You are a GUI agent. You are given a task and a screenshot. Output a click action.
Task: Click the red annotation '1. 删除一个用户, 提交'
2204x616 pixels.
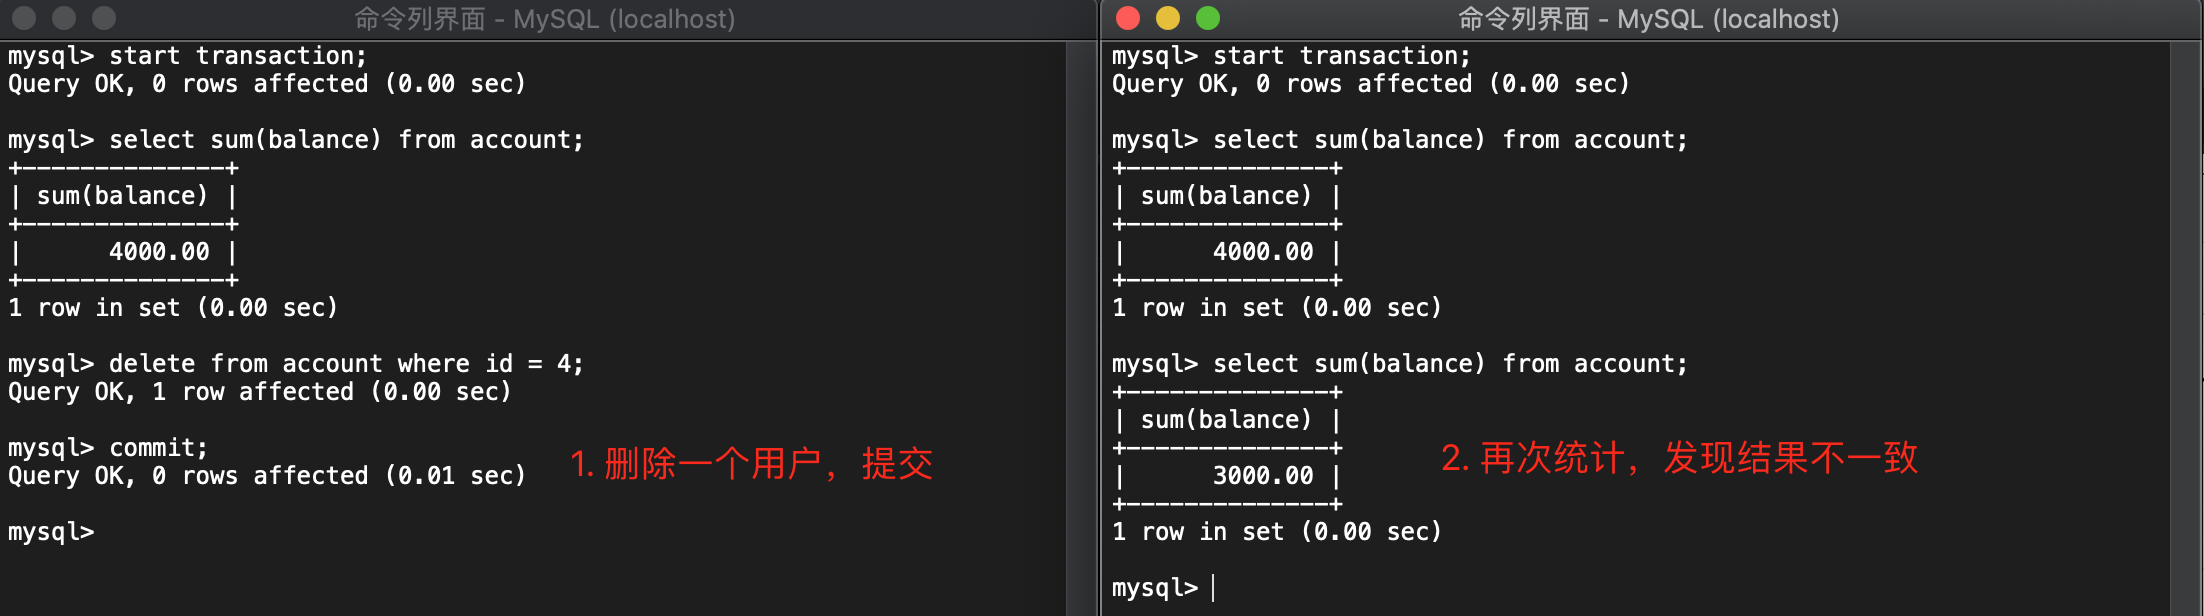pyautogui.click(x=752, y=464)
